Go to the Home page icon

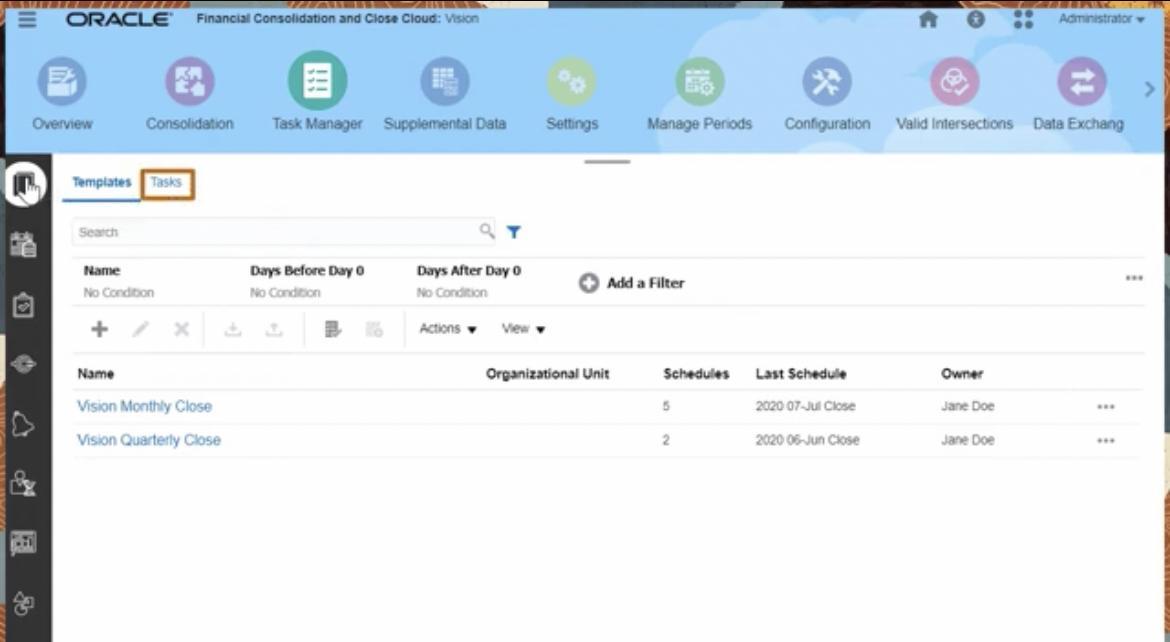pos(928,19)
